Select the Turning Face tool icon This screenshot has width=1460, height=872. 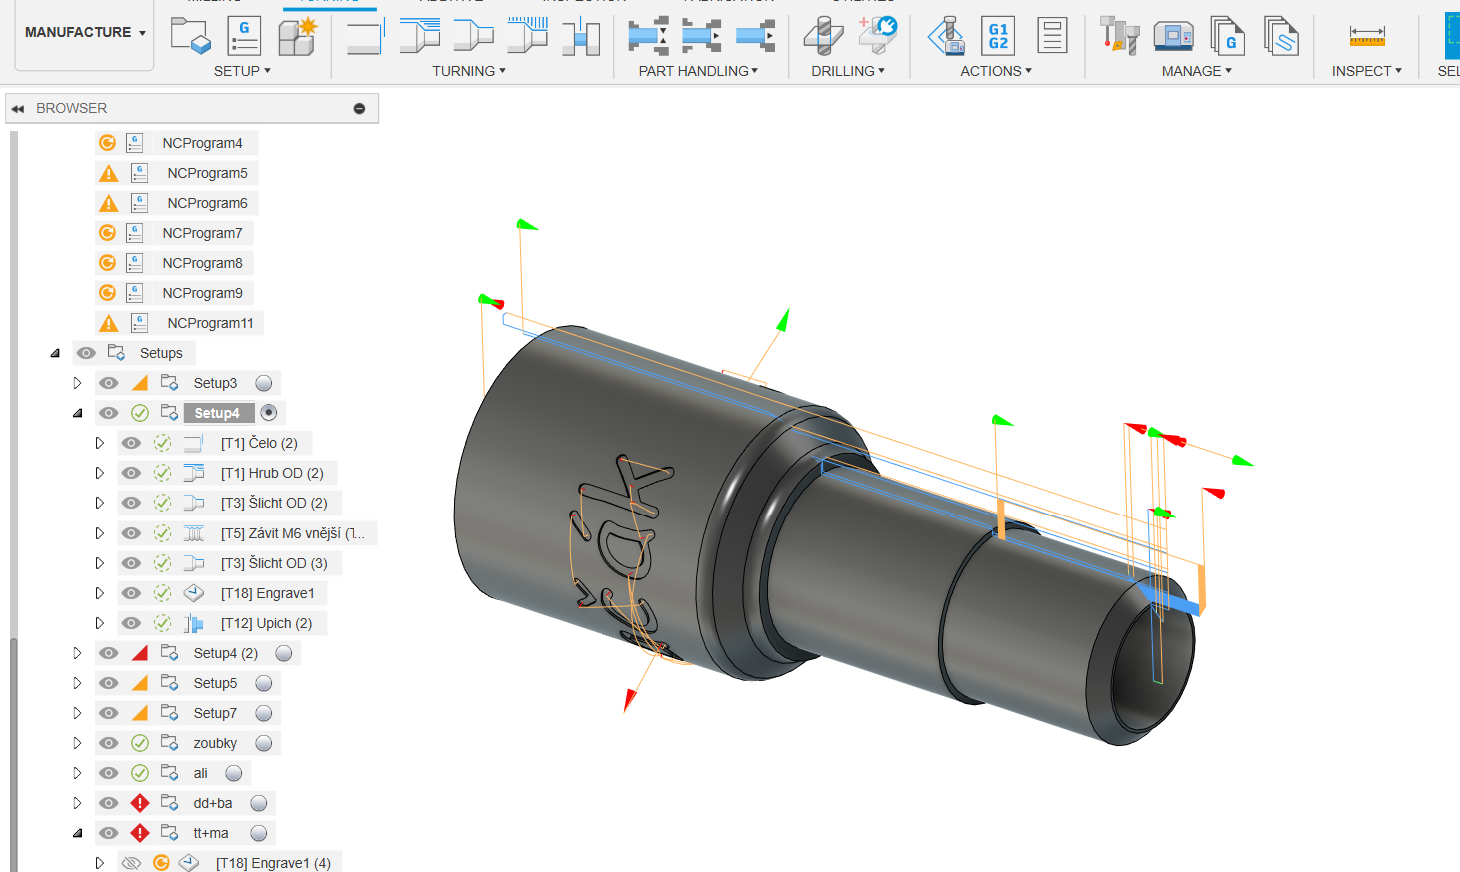(365, 37)
